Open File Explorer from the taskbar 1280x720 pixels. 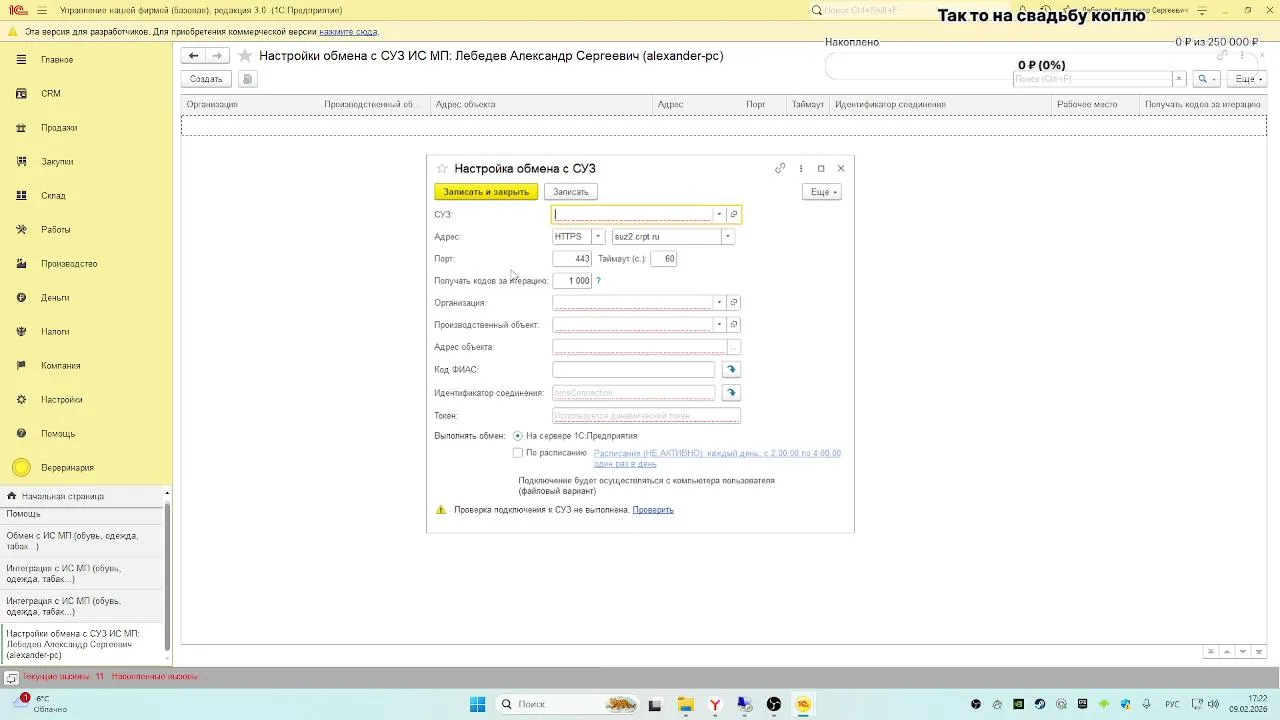685,704
